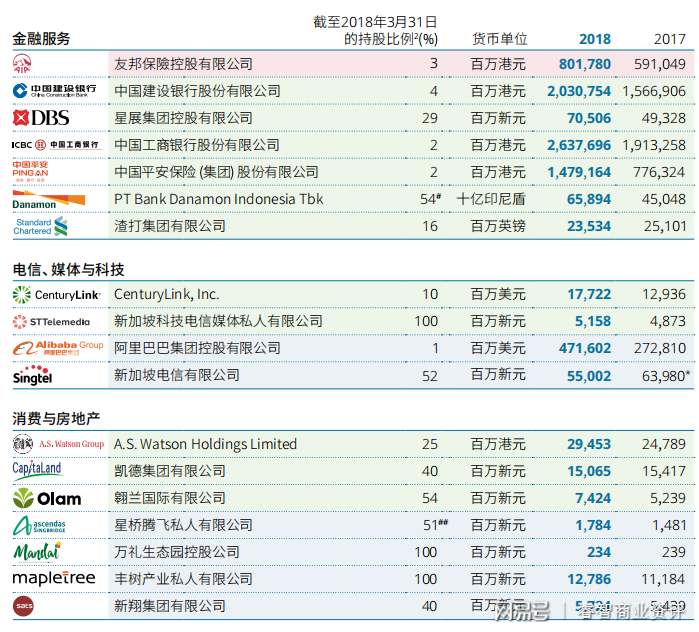Select the 金融服务 section heading
The image size is (699, 632).
point(41,39)
